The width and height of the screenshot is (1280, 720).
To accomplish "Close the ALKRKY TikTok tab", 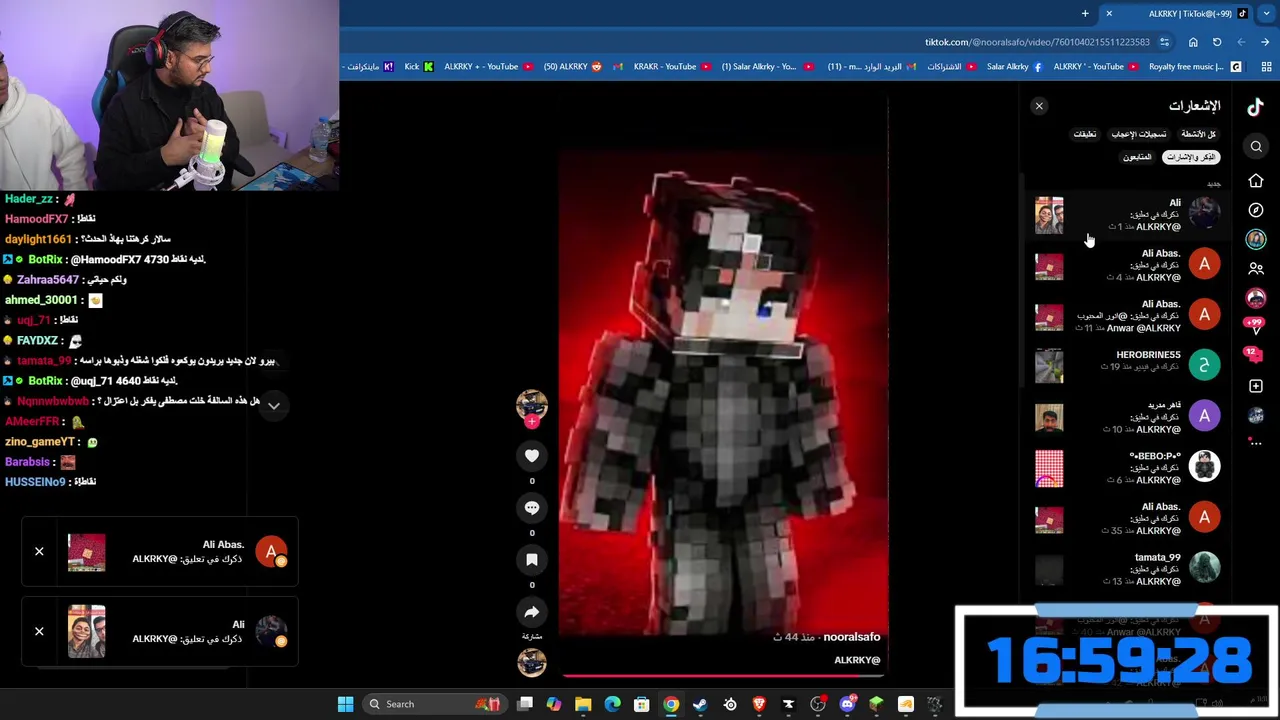I will click(1109, 13).
